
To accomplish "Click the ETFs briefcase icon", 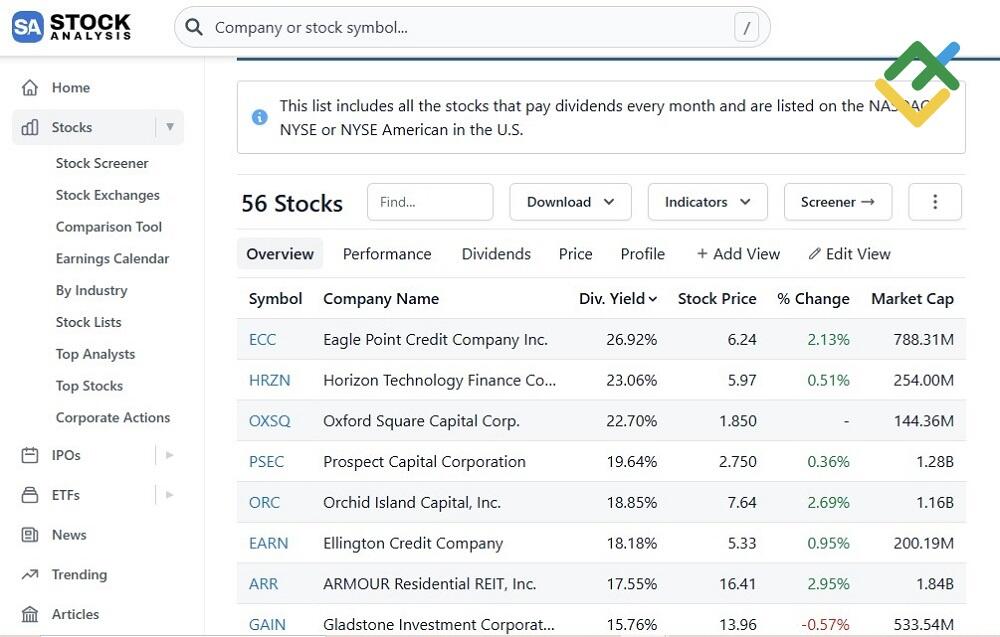I will [31, 495].
